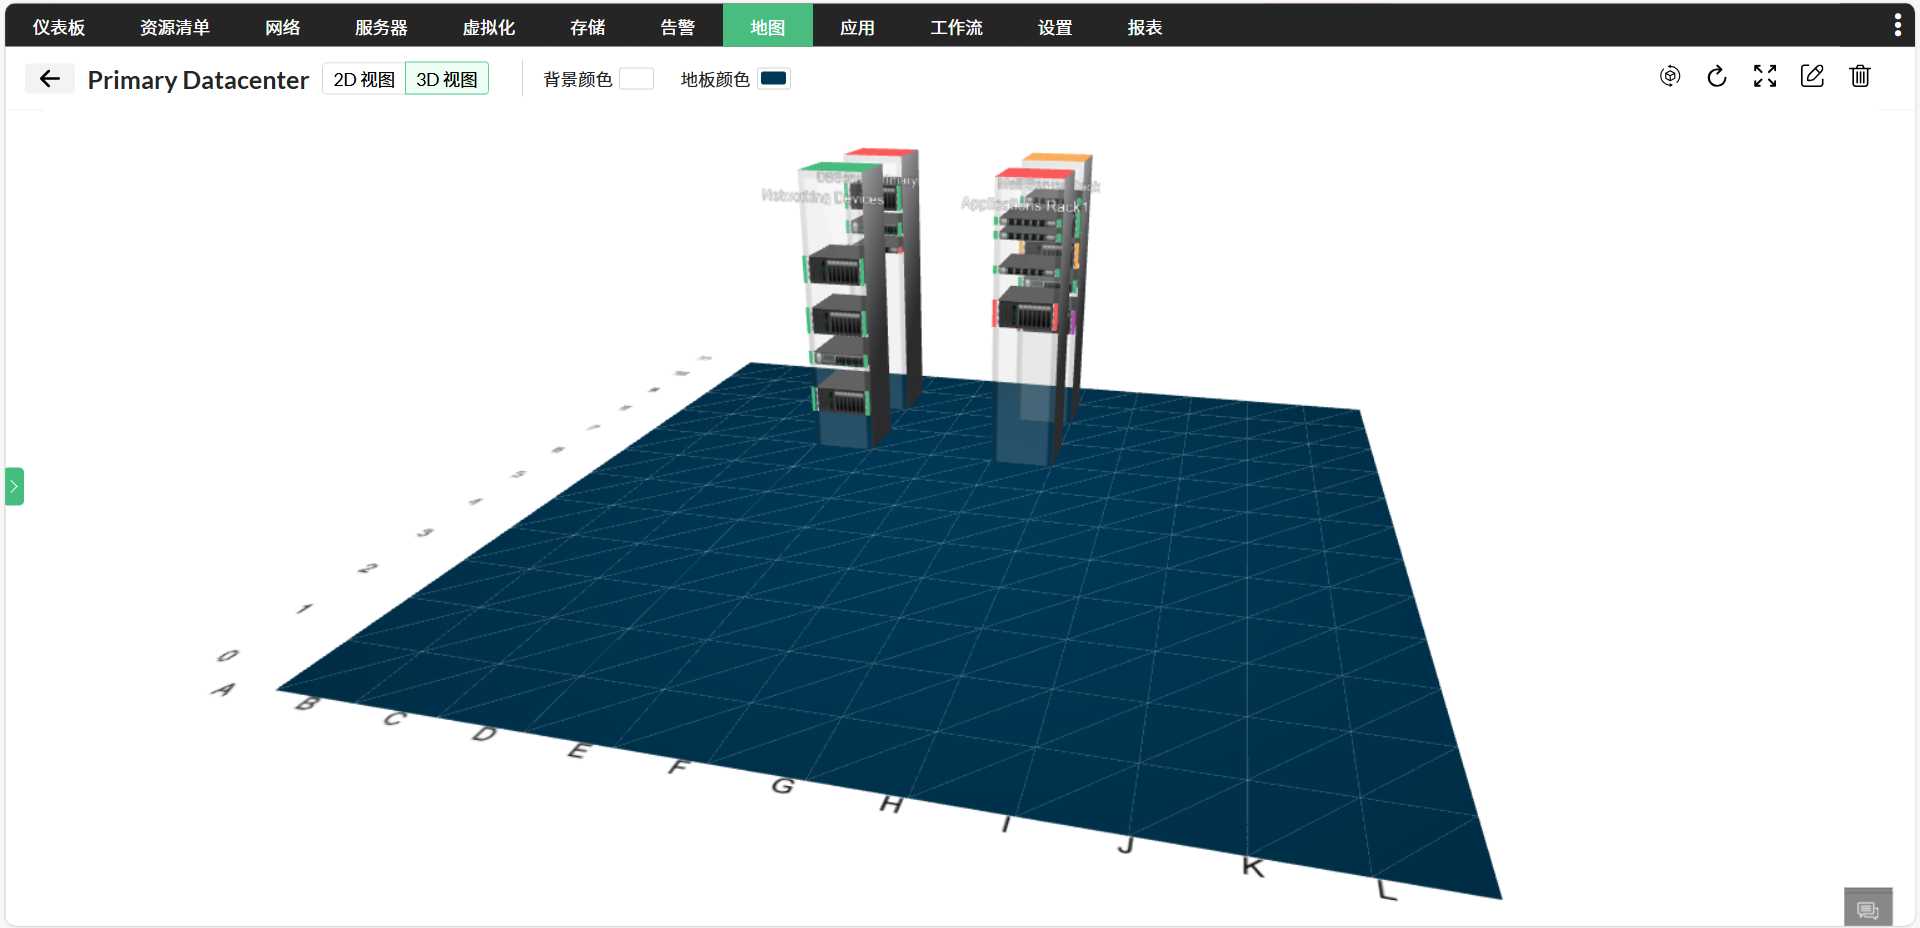Open the 仪表板 page
The image size is (1920, 928).
(x=58, y=28)
